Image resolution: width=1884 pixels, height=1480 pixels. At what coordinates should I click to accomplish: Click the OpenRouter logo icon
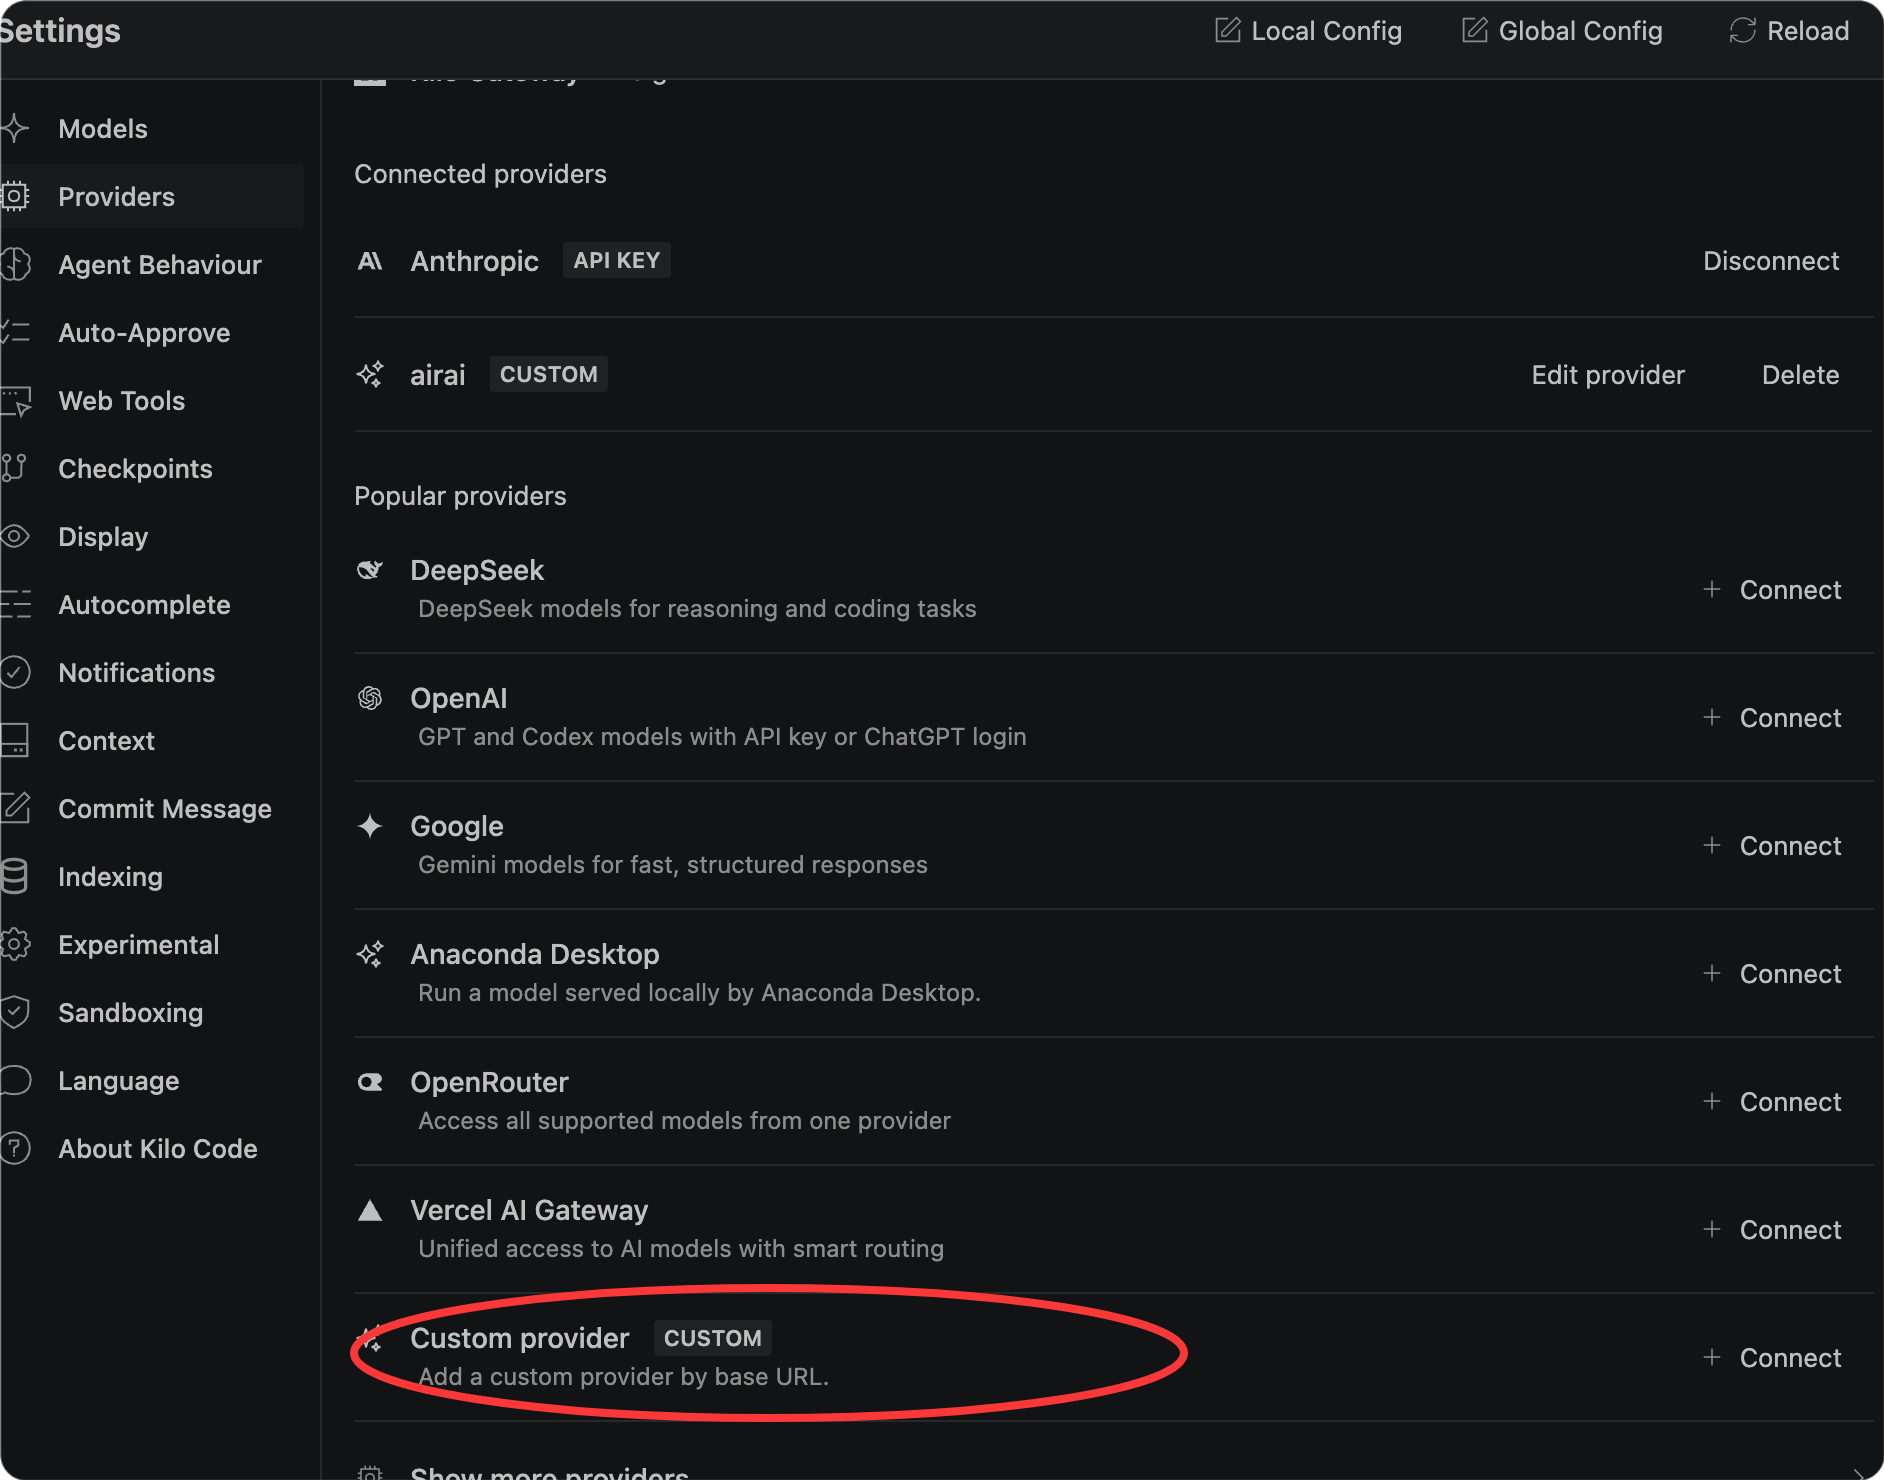pyautogui.click(x=370, y=1082)
